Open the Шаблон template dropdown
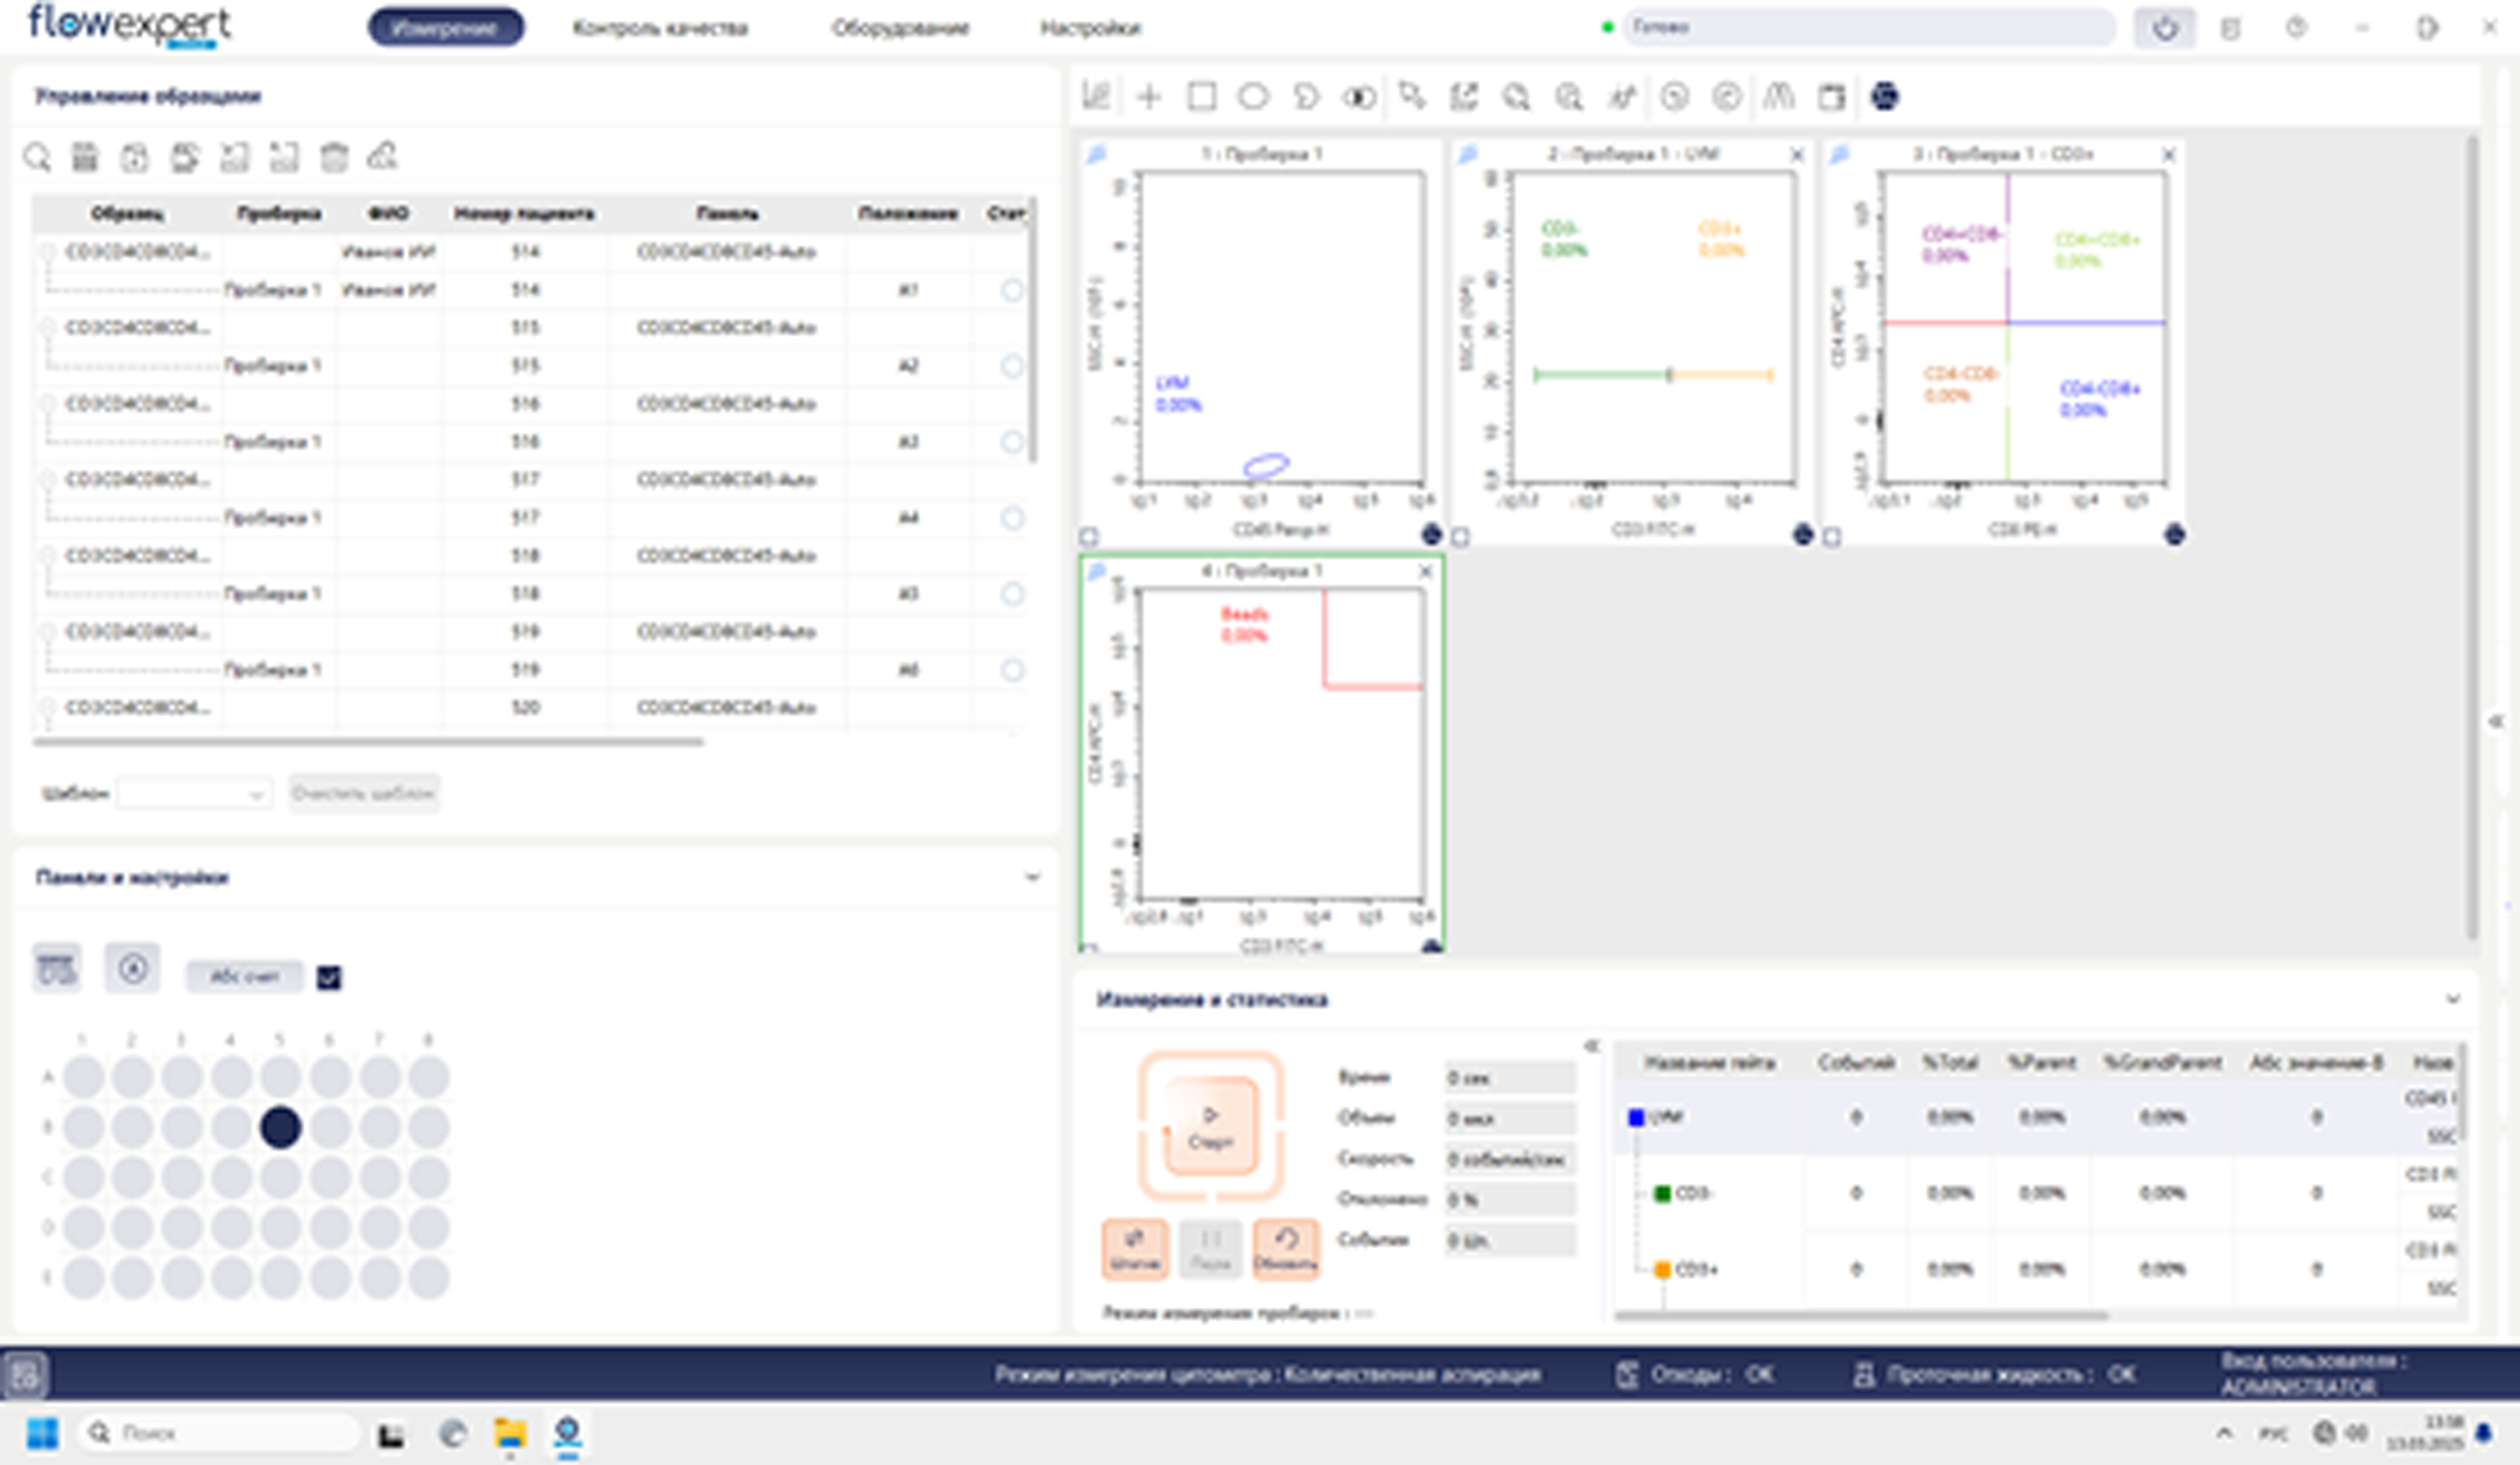 [x=194, y=793]
